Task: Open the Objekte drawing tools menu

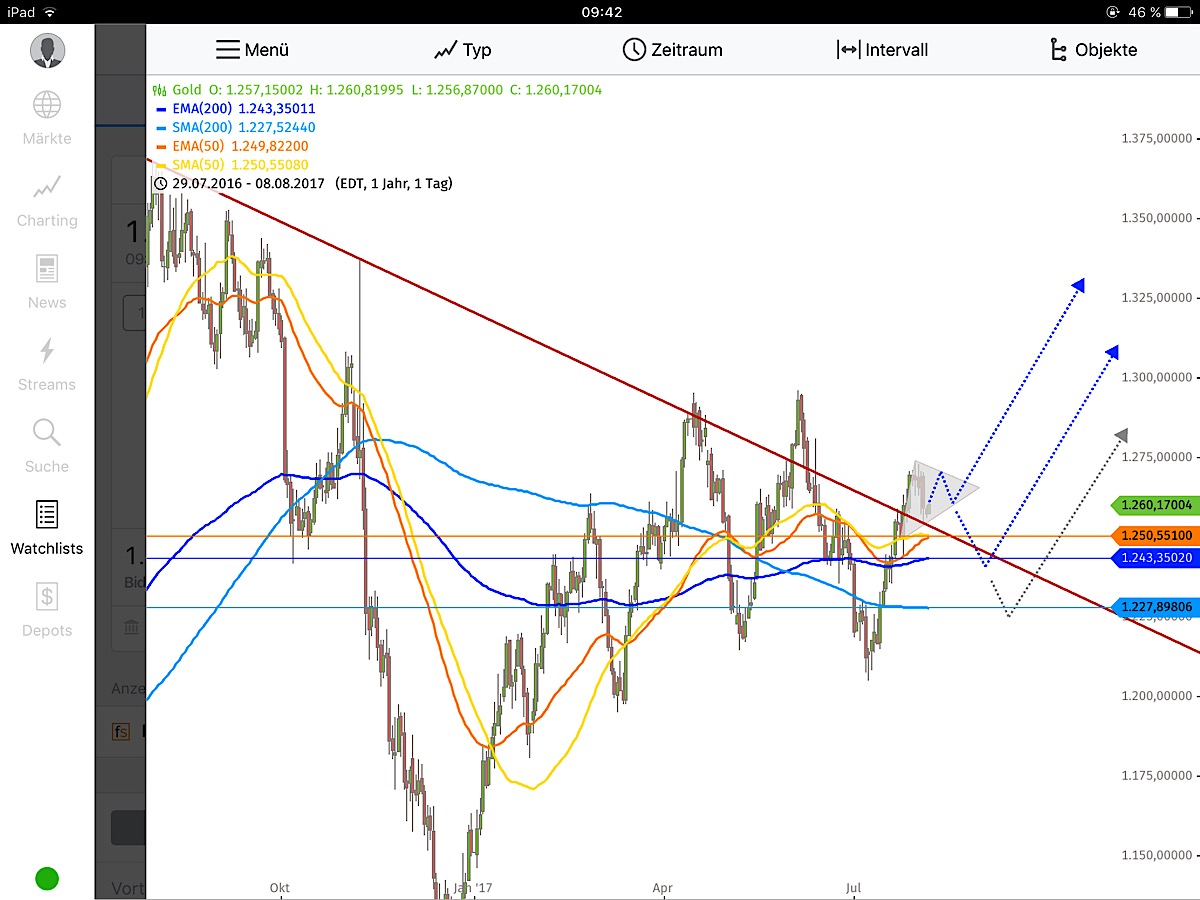Action: tap(1096, 49)
